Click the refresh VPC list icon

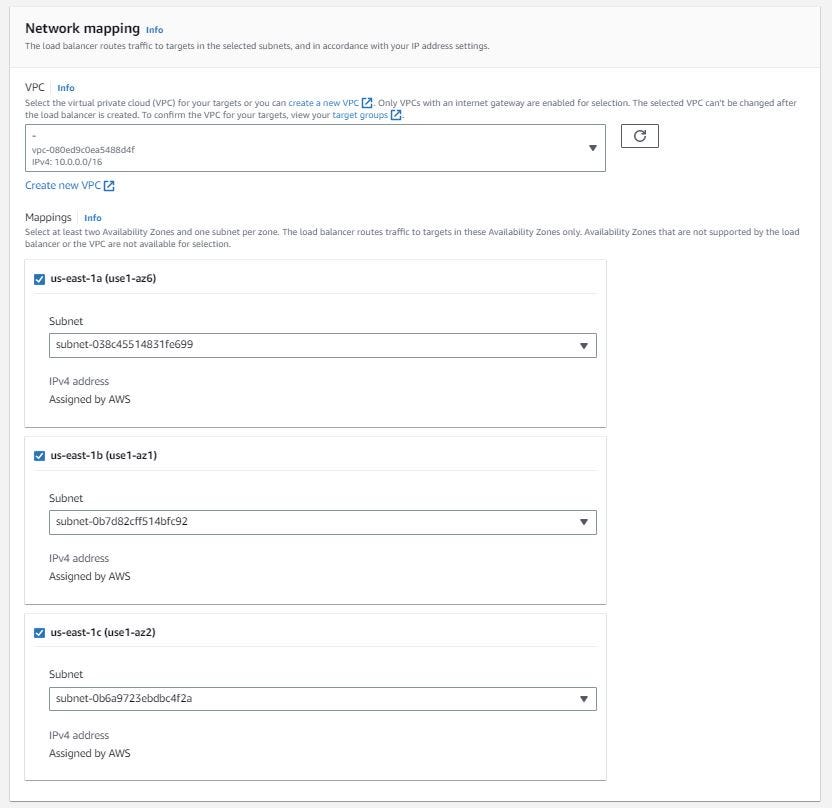639,136
